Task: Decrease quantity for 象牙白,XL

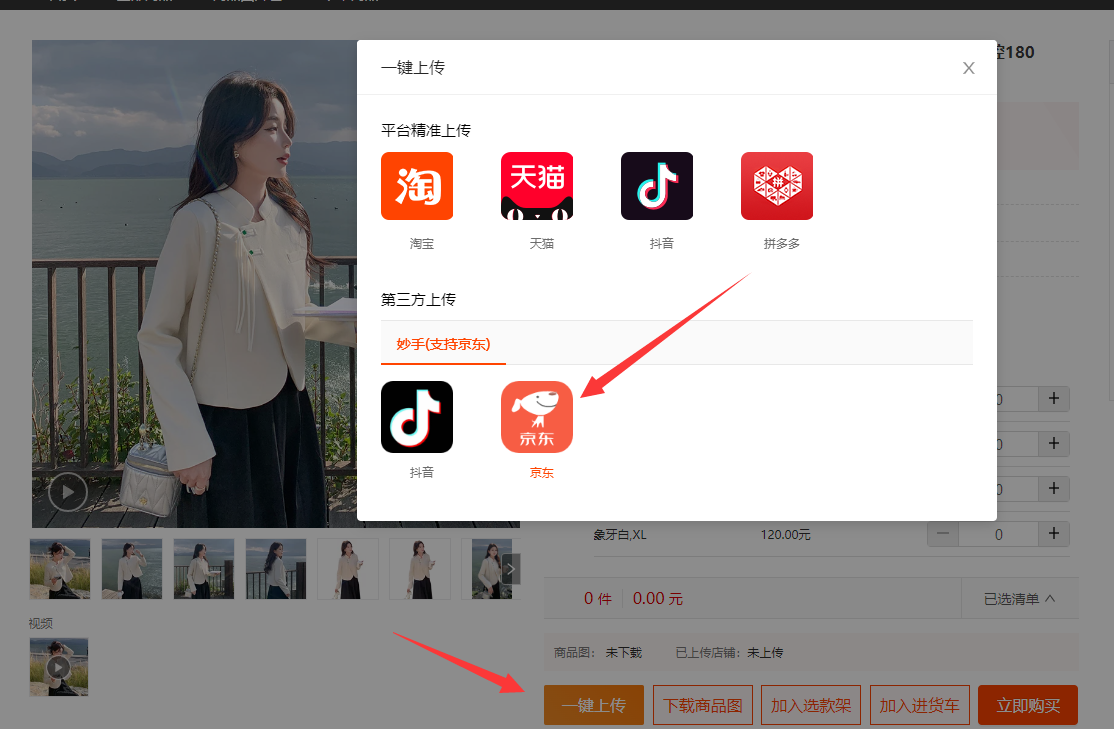Action: tap(943, 534)
